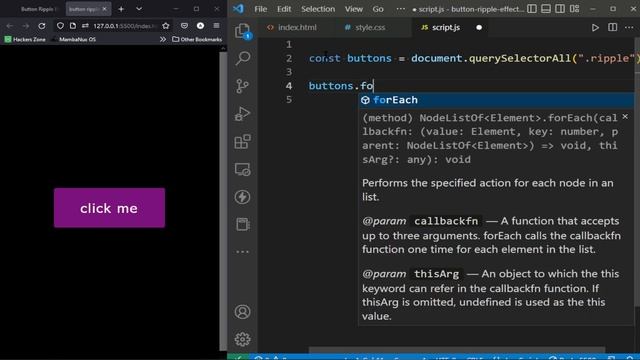Toggle the bottom panel layout

546,9
